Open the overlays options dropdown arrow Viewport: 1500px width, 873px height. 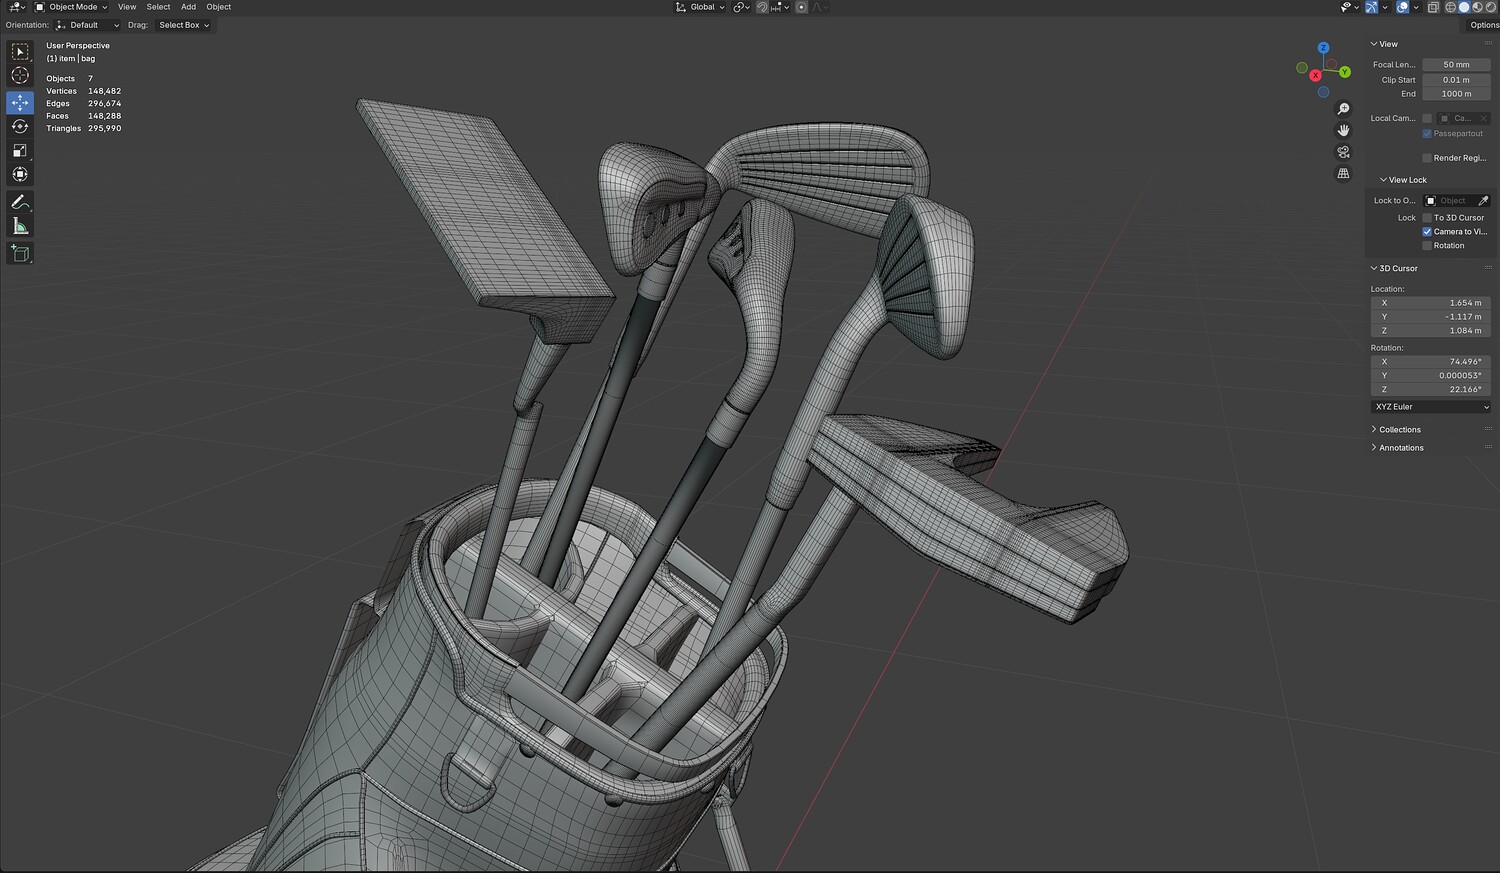coord(1415,7)
